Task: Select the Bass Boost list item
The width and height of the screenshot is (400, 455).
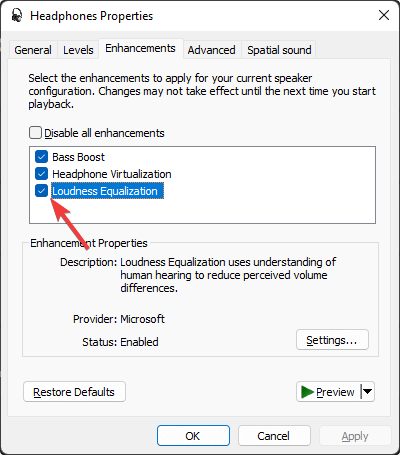Action: coord(78,157)
